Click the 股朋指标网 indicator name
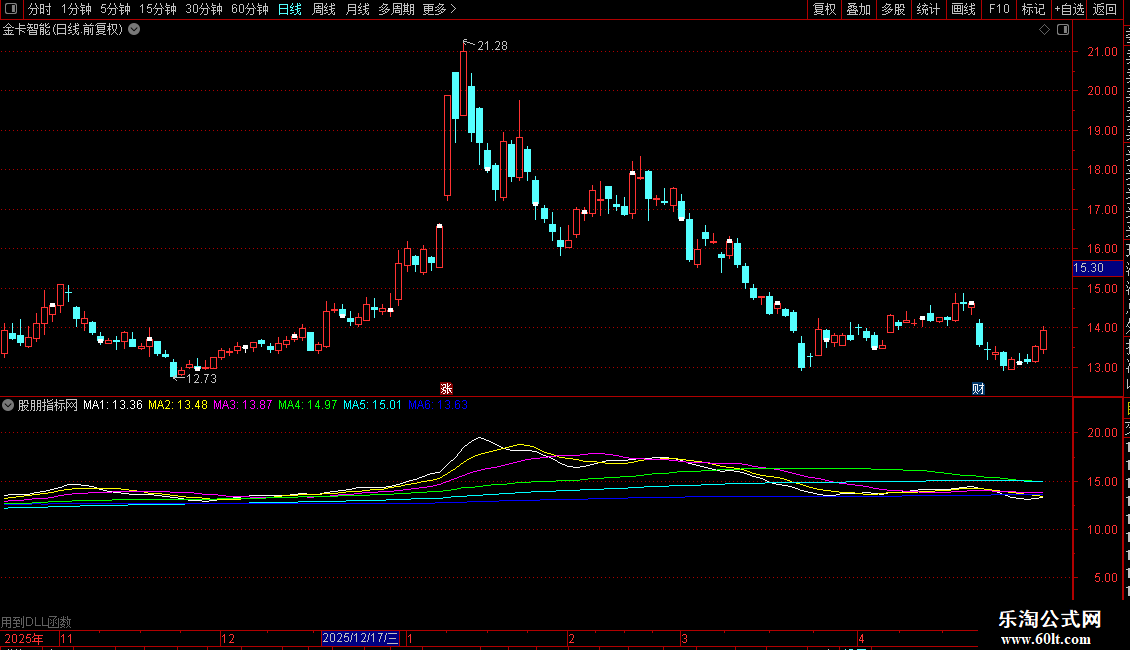The height and width of the screenshot is (650, 1130). [x=48, y=405]
